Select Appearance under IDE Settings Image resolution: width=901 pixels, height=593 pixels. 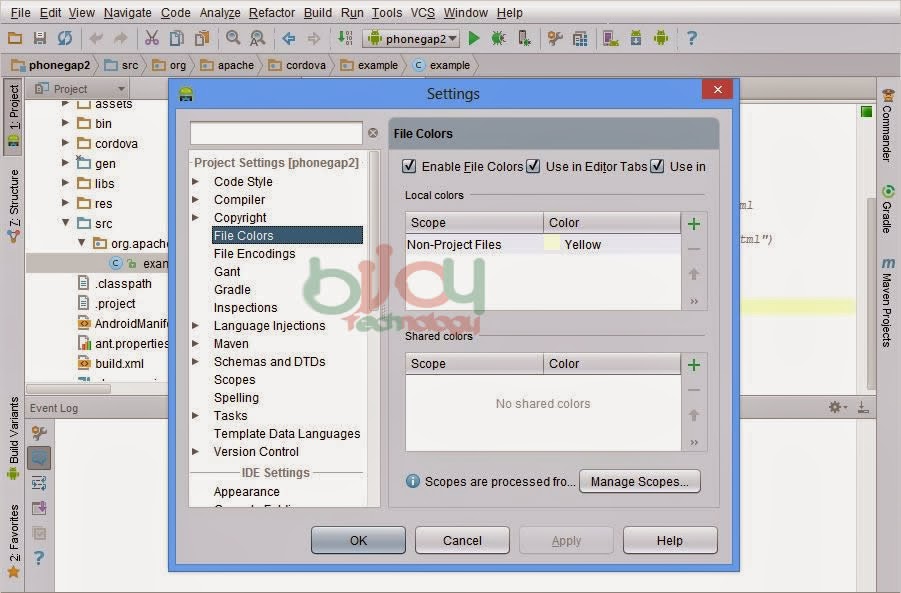(x=247, y=491)
